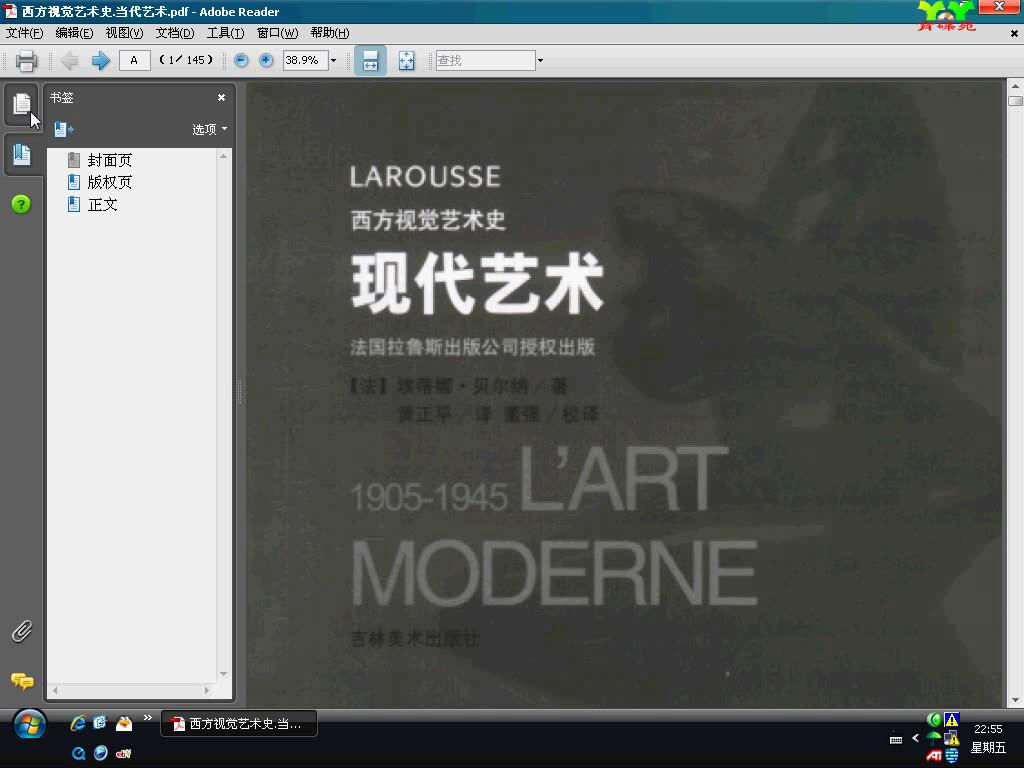The height and width of the screenshot is (768, 1024).
Task: Click the Adobe Reader taskbar button
Action: (x=239, y=724)
